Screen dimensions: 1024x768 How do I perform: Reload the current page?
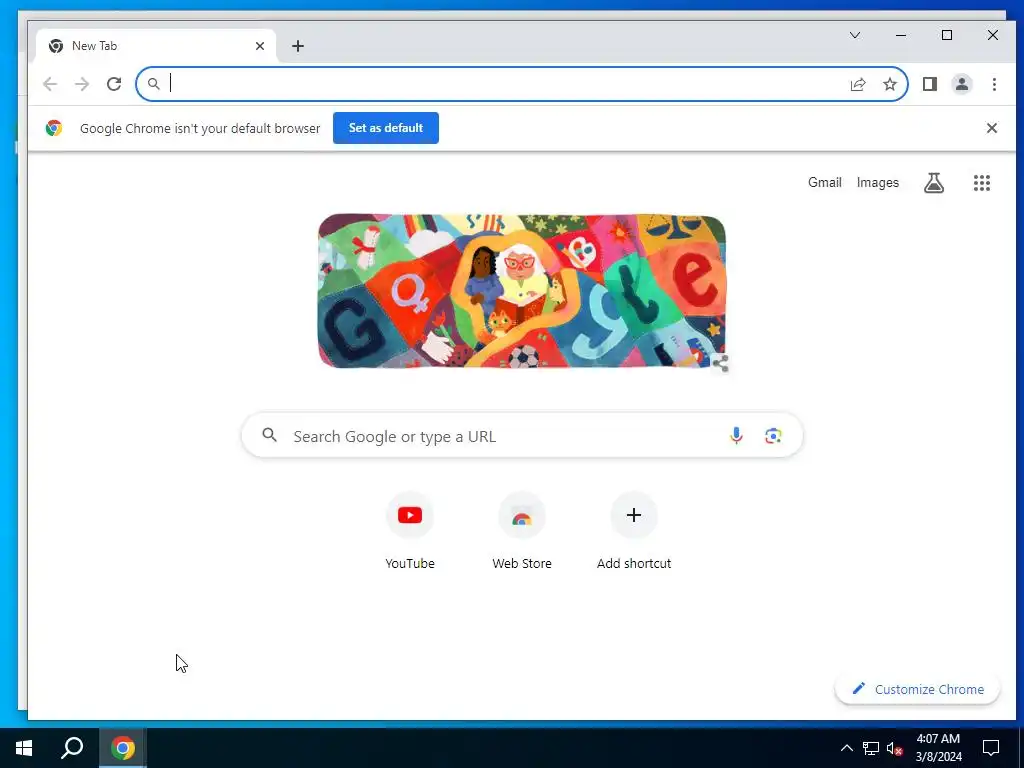114,84
